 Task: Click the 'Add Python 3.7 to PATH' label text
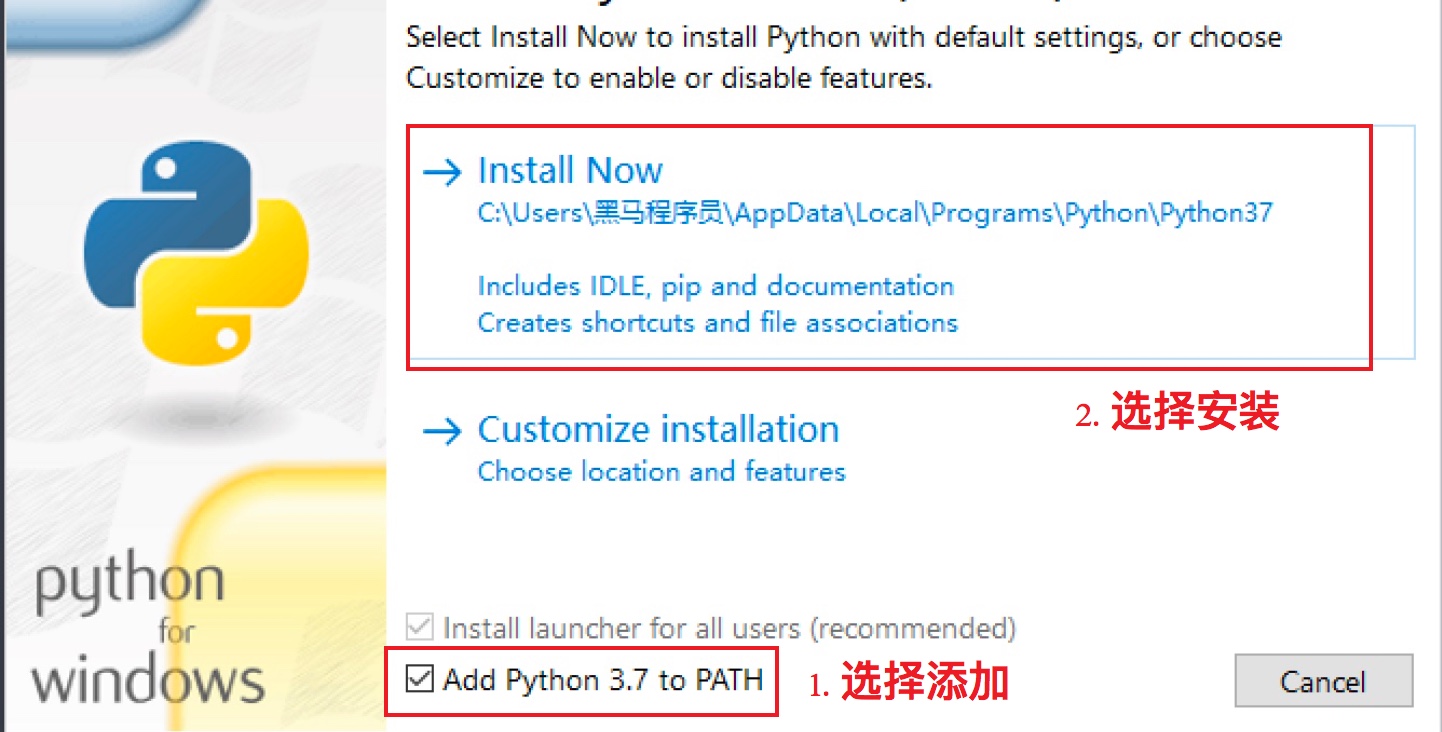coord(603,680)
